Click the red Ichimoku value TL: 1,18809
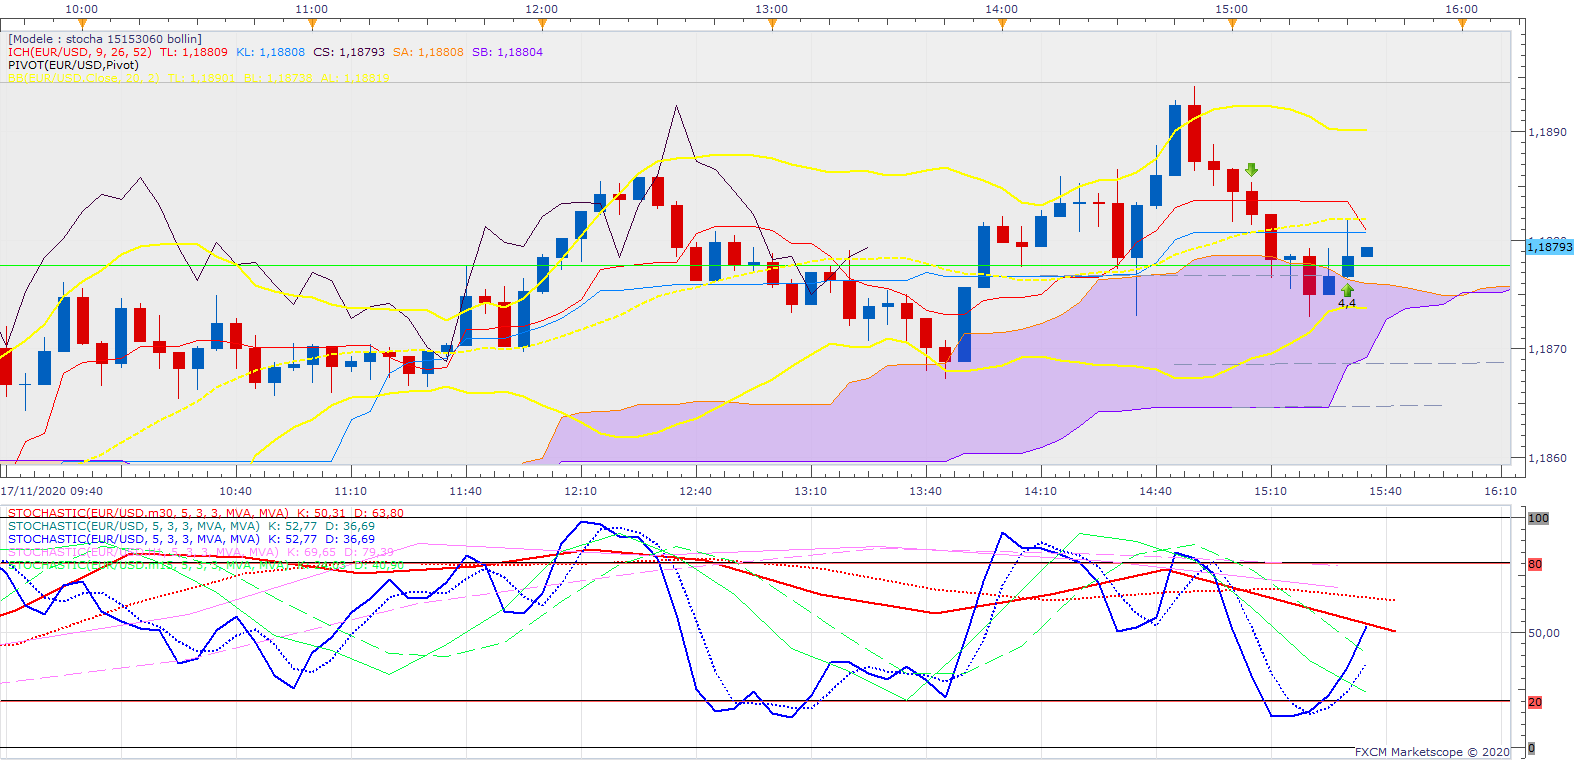 pyautogui.click(x=194, y=52)
